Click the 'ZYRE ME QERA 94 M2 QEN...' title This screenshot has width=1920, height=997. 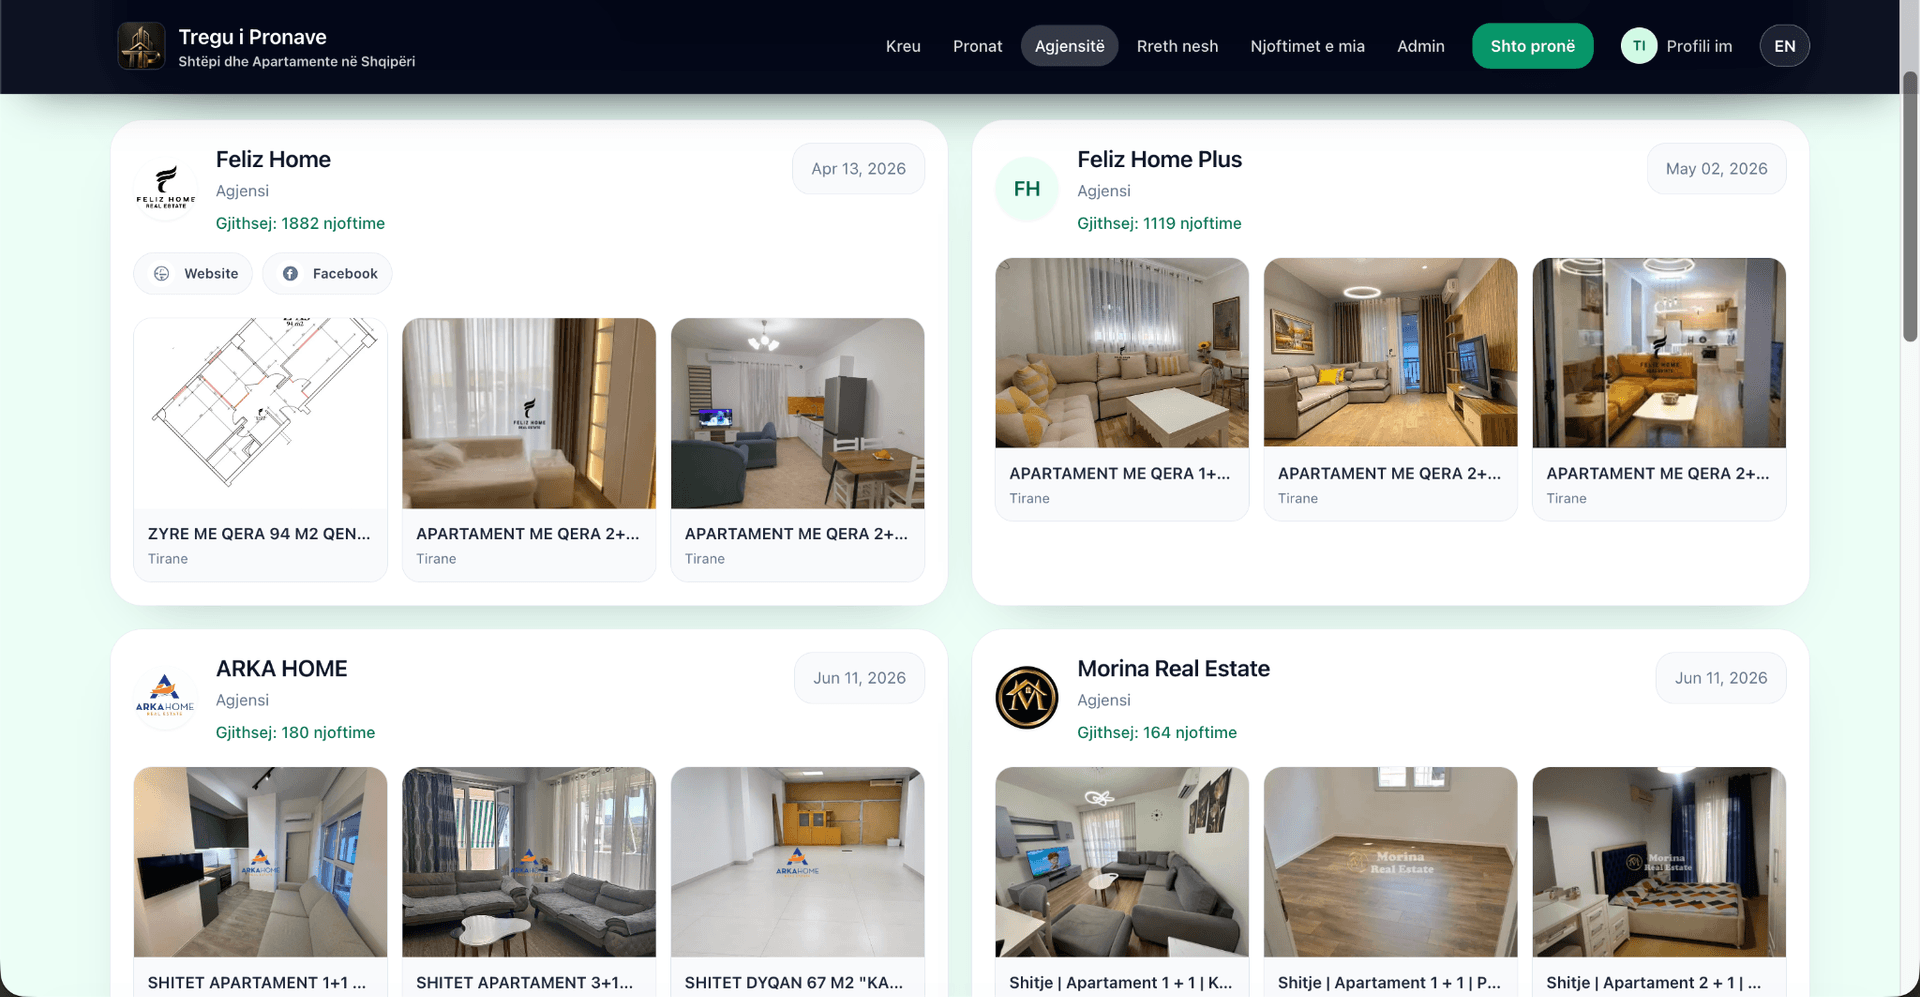(259, 534)
